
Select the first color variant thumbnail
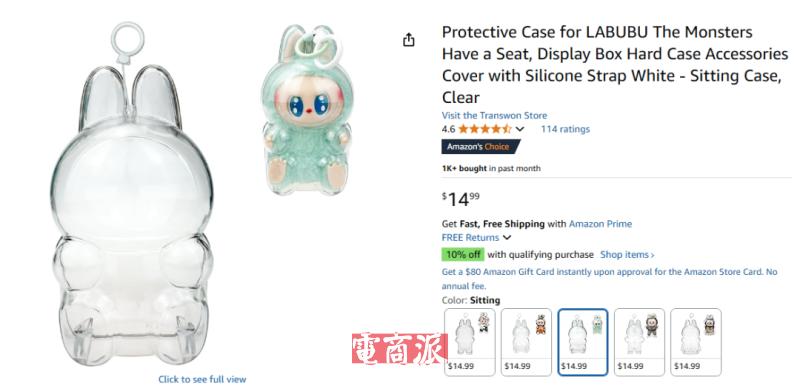(x=469, y=342)
